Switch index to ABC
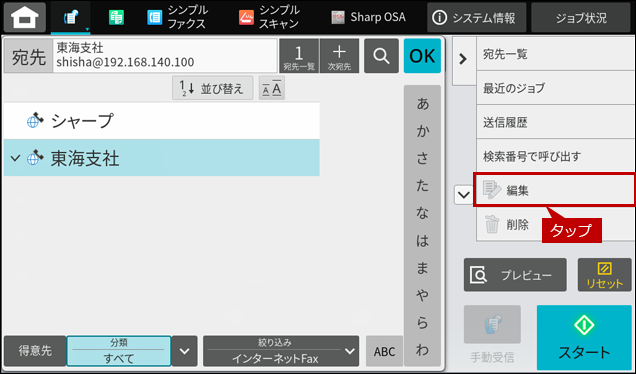 pos(385,351)
